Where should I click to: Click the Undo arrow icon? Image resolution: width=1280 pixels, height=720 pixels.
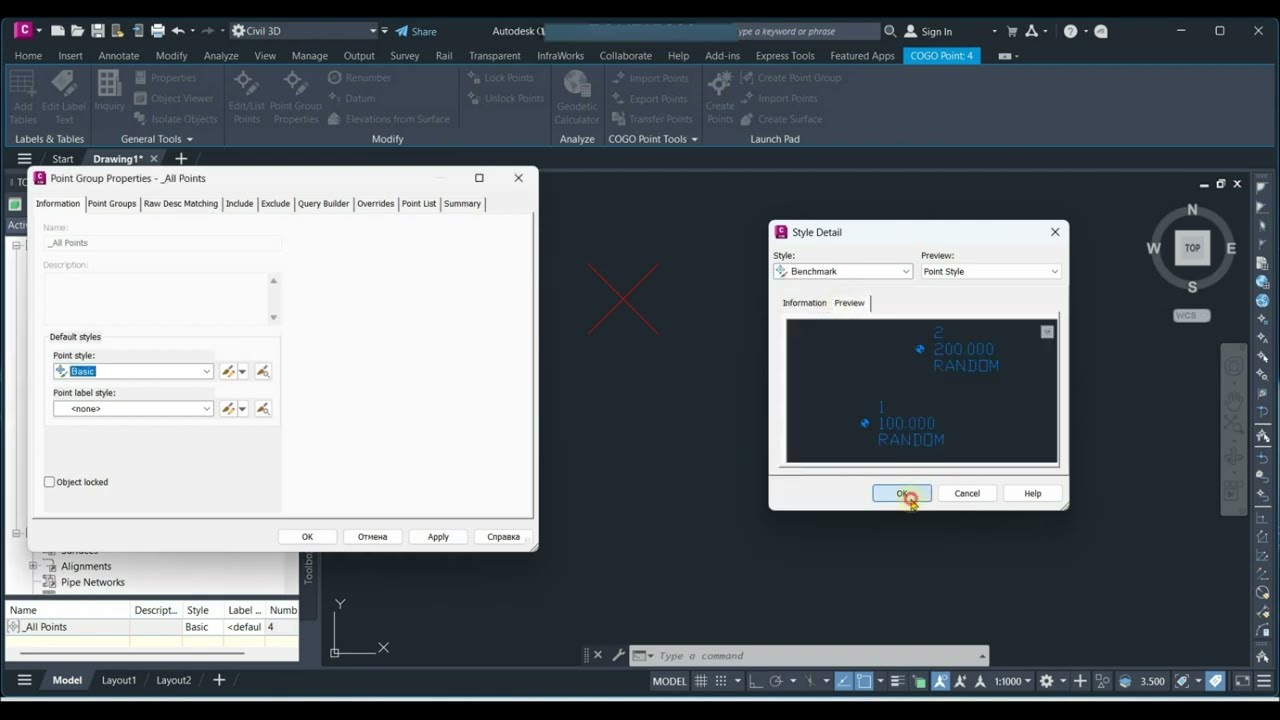[178, 31]
